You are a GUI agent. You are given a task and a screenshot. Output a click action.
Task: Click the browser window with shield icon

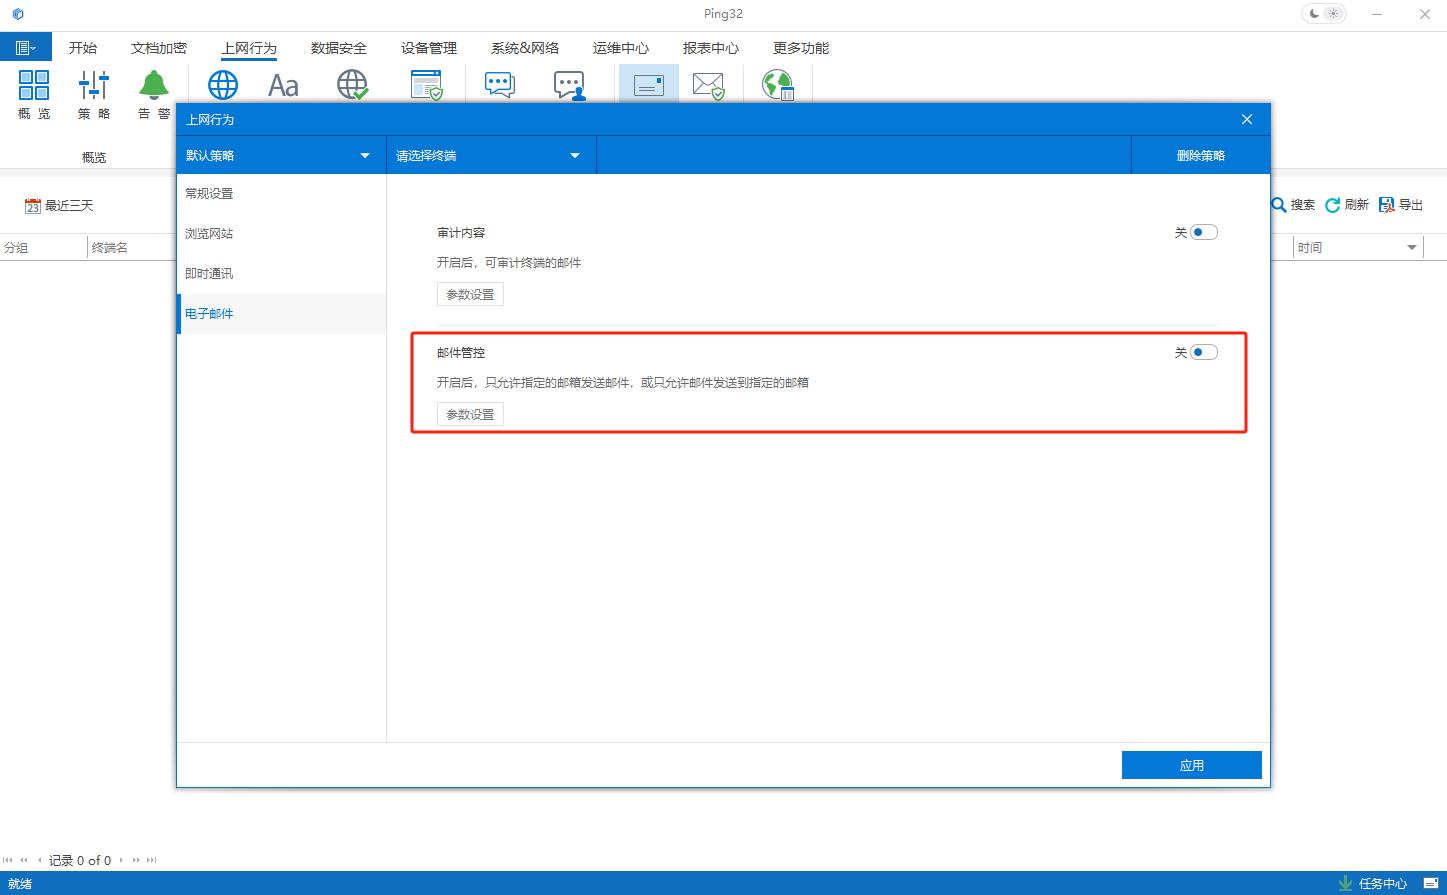point(427,86)
